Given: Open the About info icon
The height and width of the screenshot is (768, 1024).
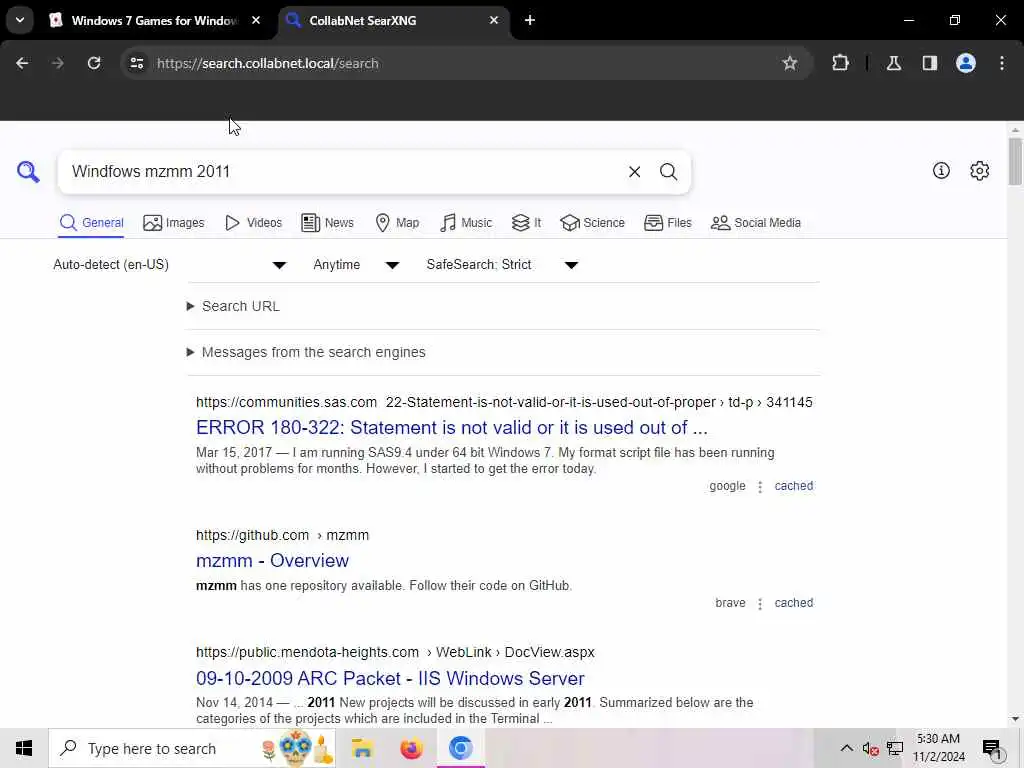Looking at the screenshot, I should (941, 170).
